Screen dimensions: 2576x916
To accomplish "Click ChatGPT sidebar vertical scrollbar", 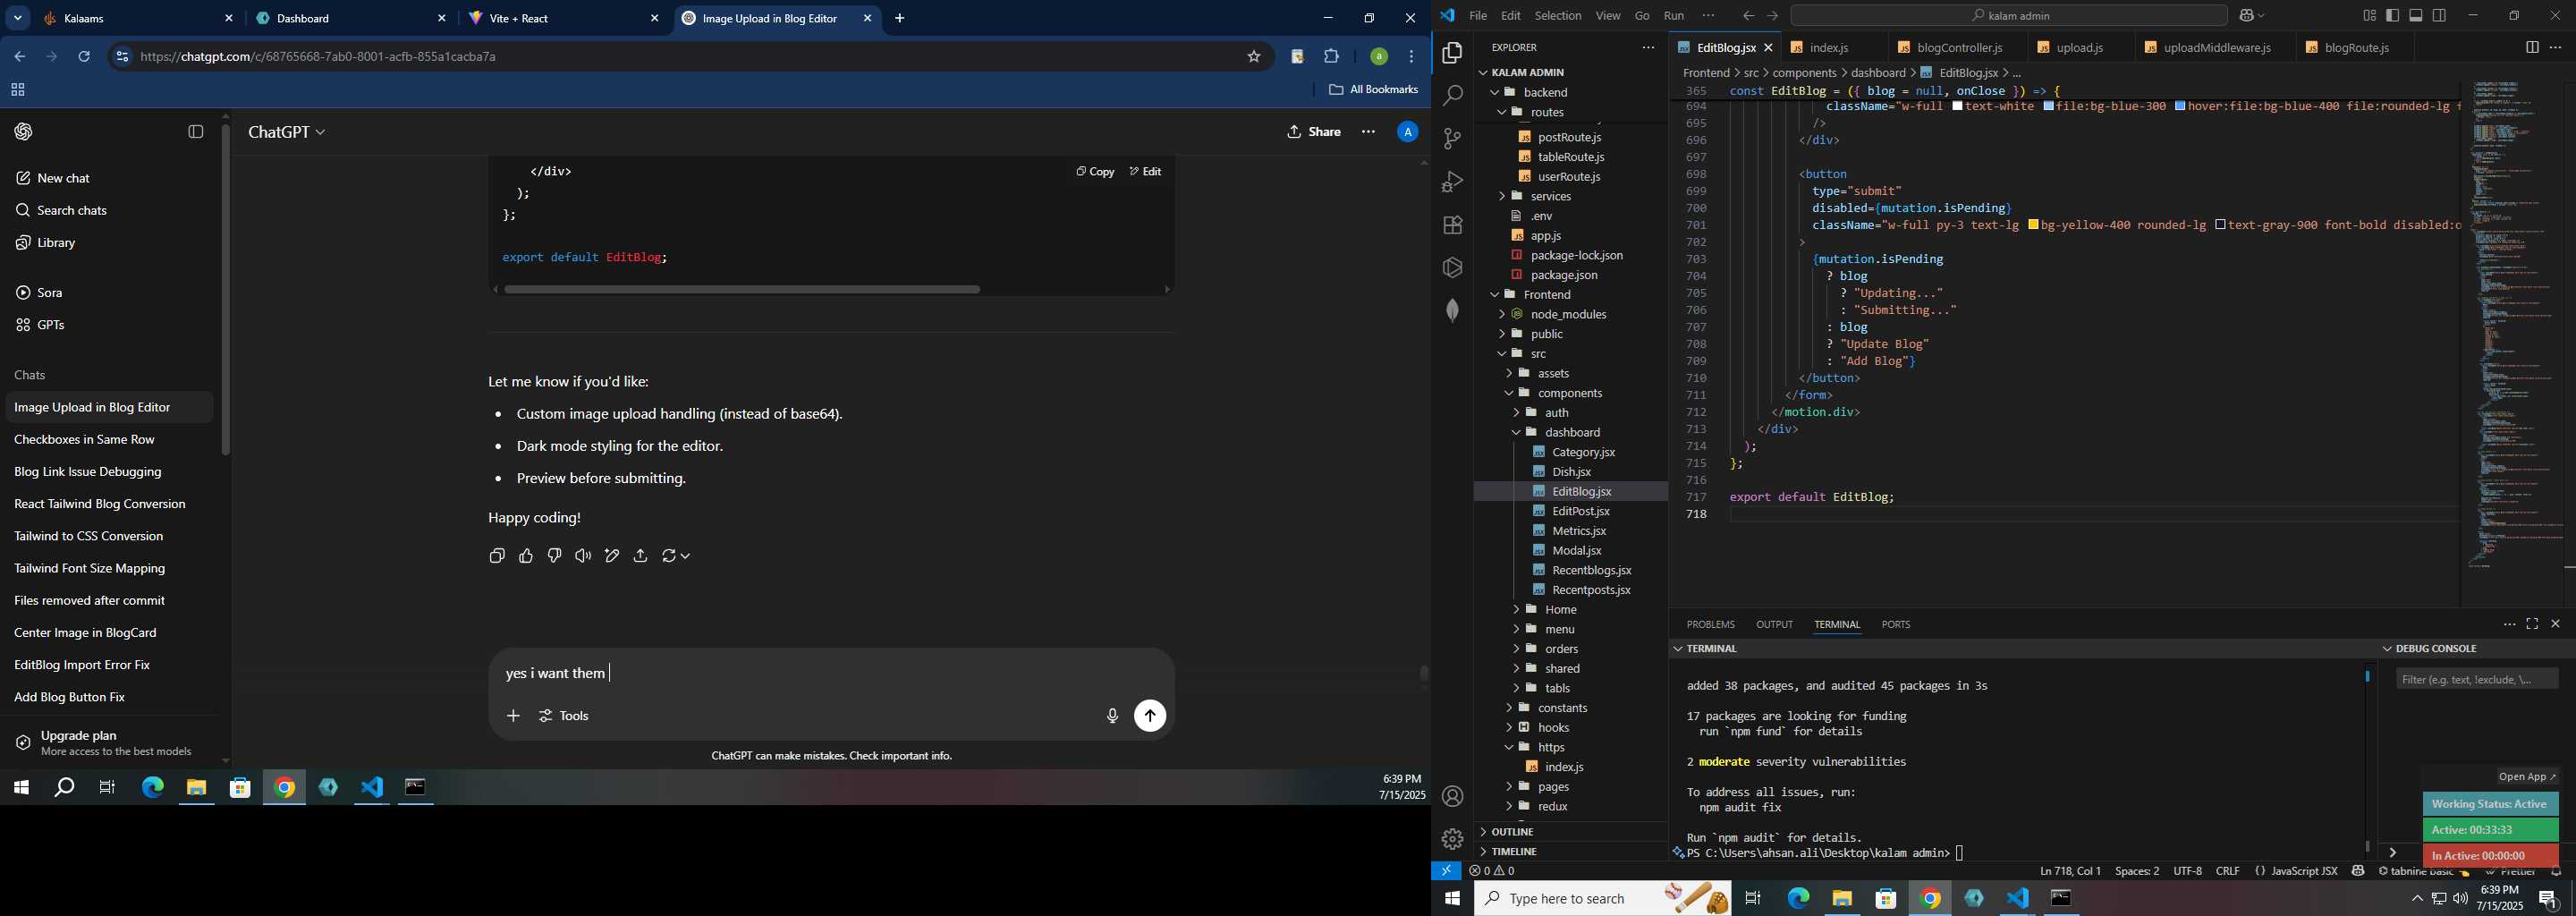I will [225, 290].
